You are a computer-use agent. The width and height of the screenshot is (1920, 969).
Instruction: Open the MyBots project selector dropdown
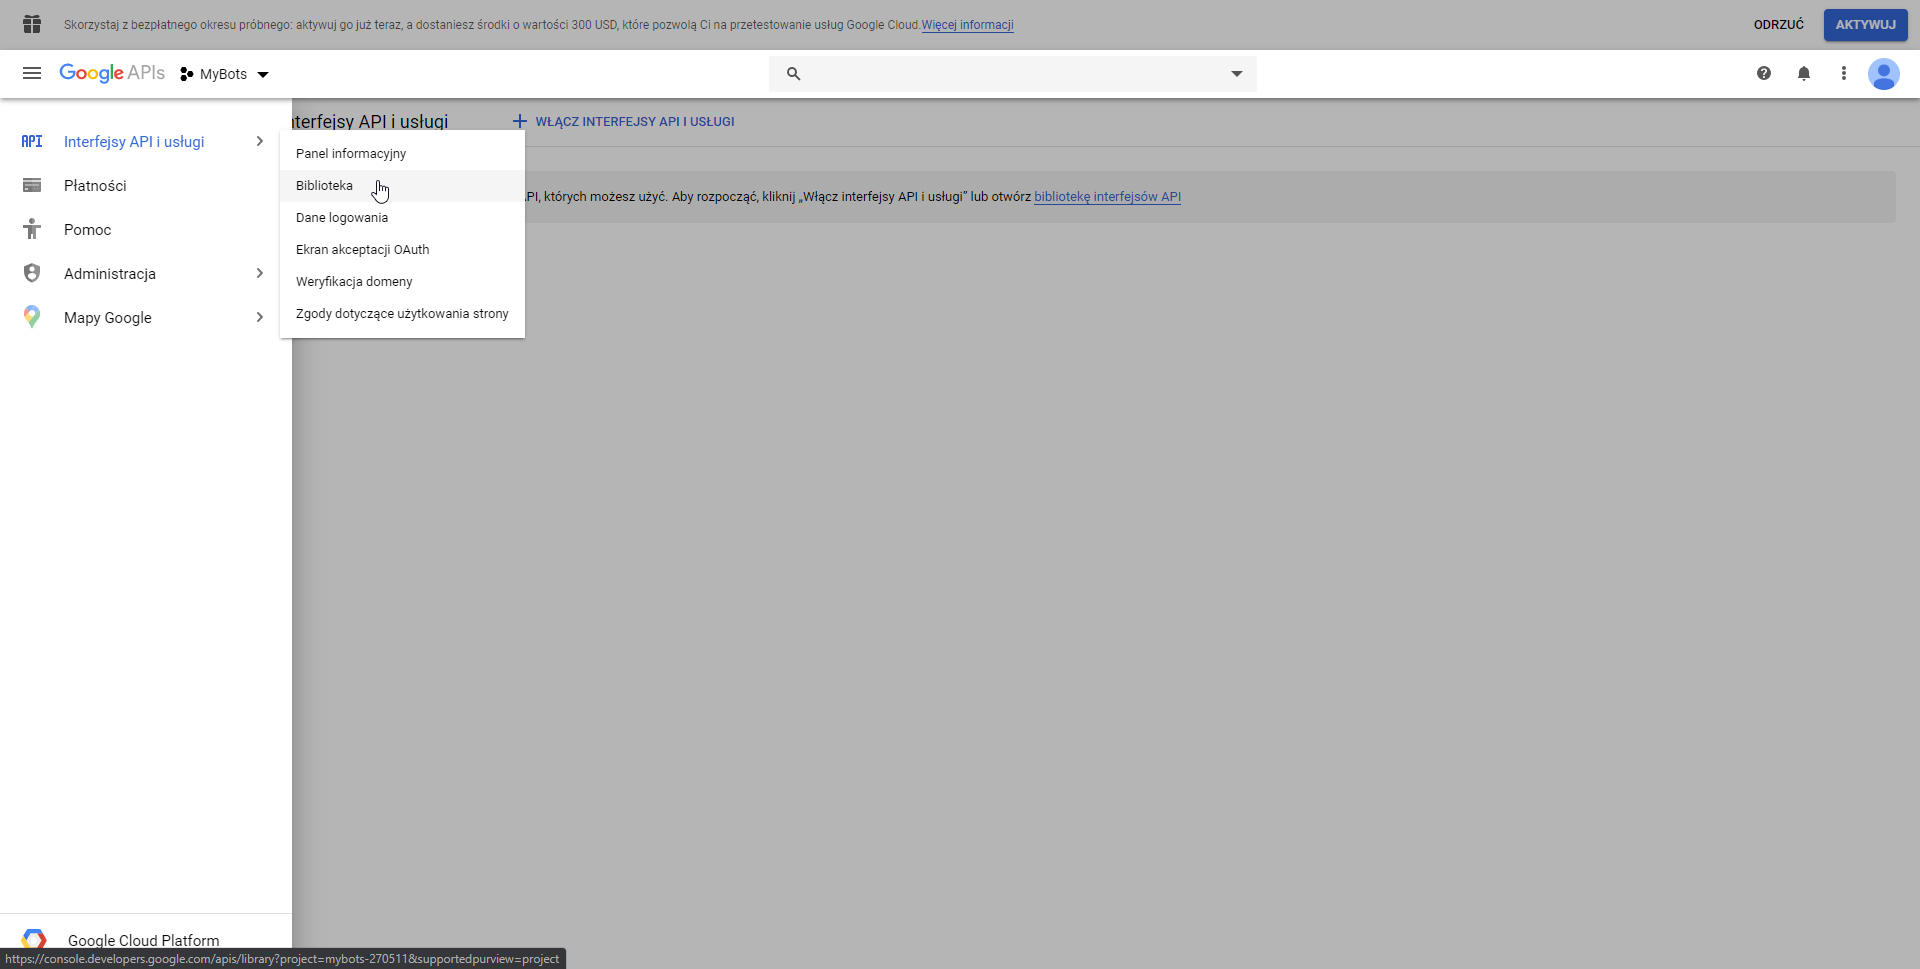(225, 74)
